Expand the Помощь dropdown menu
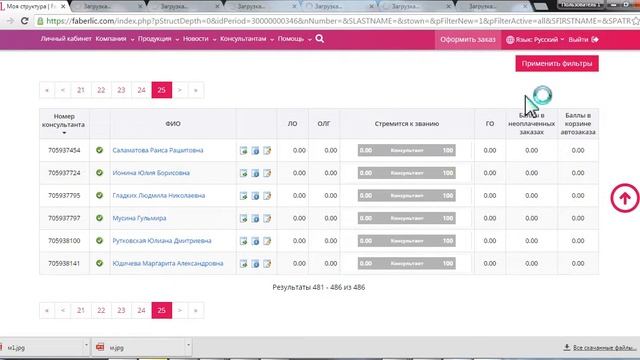Viewport: 640px width, 360px height. click(x=295, y=39)
